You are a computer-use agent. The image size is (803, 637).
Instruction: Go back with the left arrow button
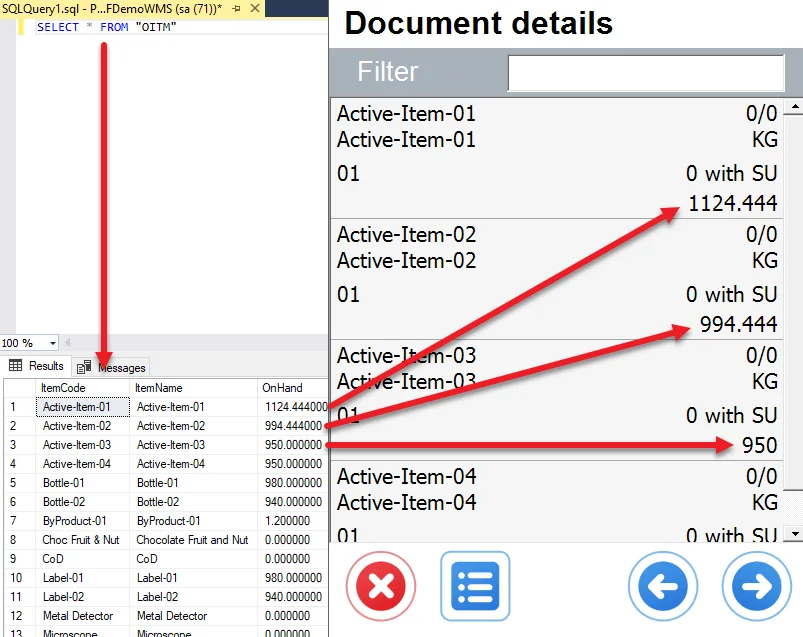coord(663,586)
